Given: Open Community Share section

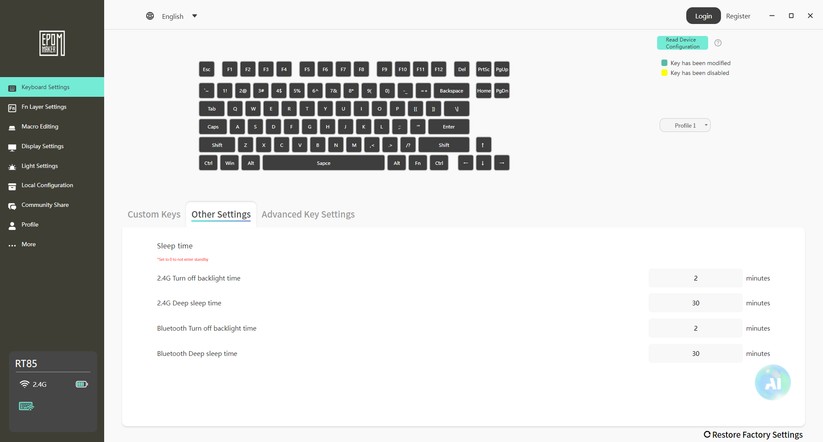Looking at the screenshot, I should pyautogui.click(x=45, y=205).
